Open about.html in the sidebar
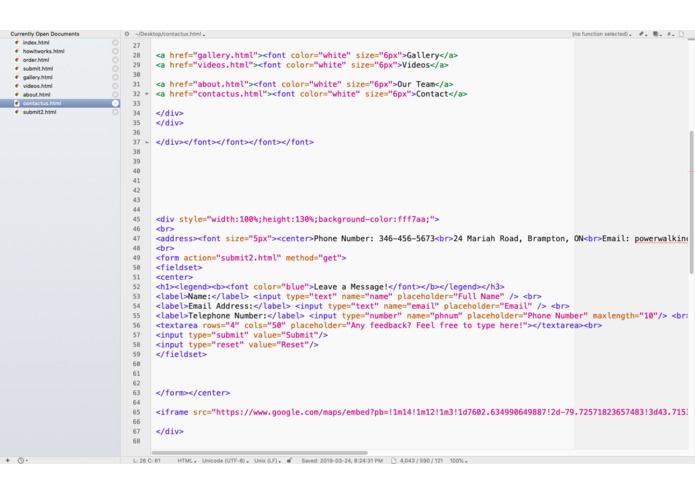 coord(36,94)
